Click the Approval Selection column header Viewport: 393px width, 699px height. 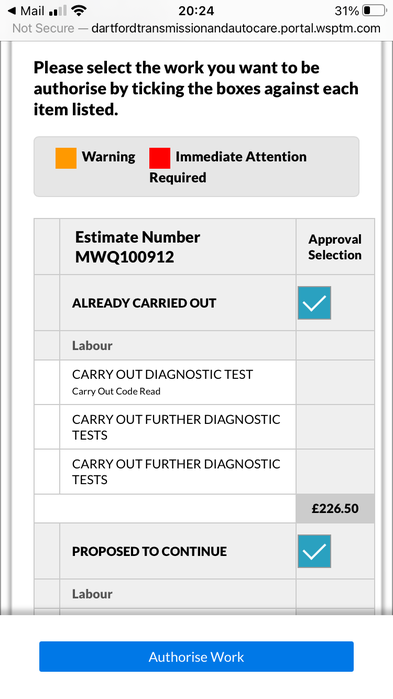tap(335, 247)
